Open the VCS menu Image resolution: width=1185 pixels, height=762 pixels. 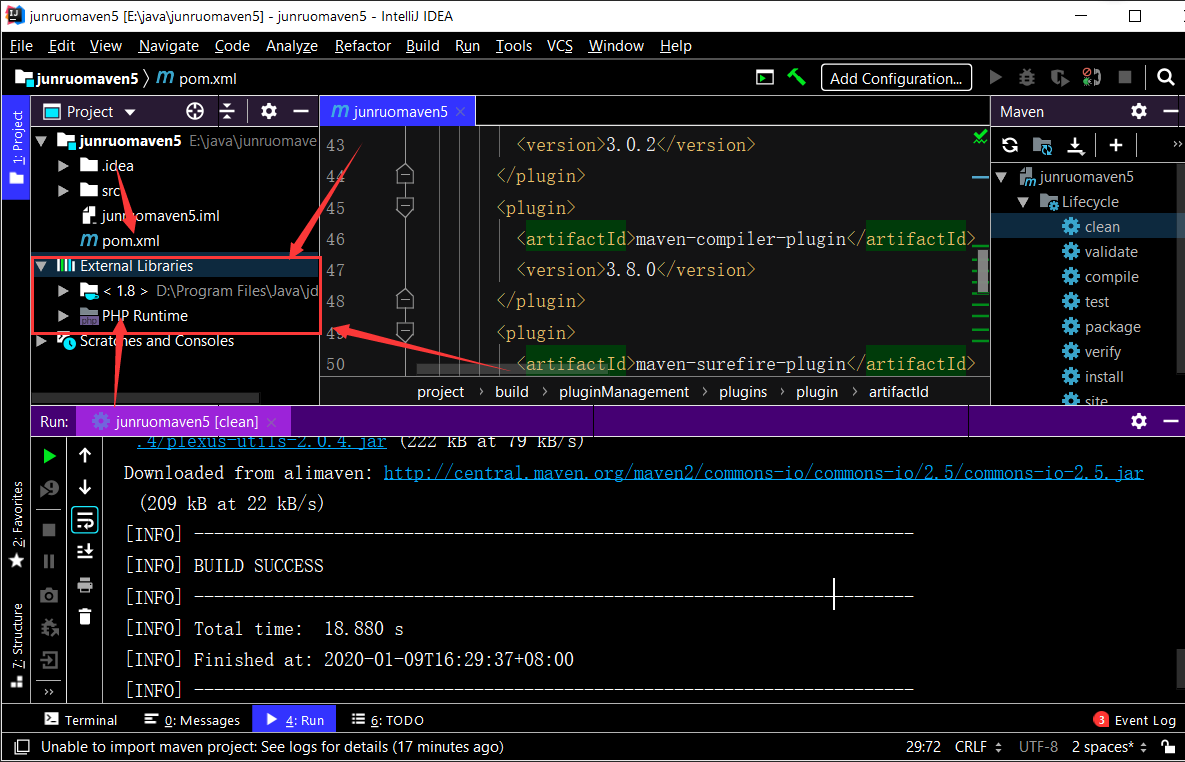coord(560,46)
